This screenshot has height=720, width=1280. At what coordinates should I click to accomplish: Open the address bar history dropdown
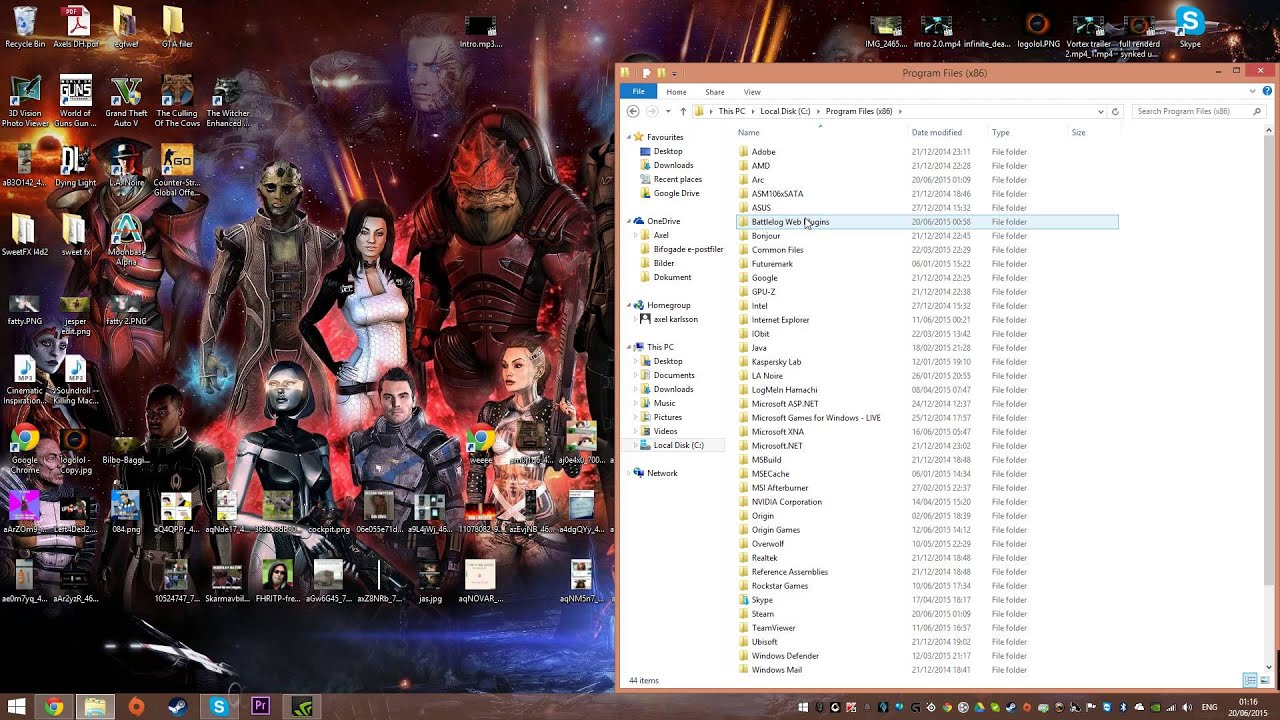tap(1100, 111)
